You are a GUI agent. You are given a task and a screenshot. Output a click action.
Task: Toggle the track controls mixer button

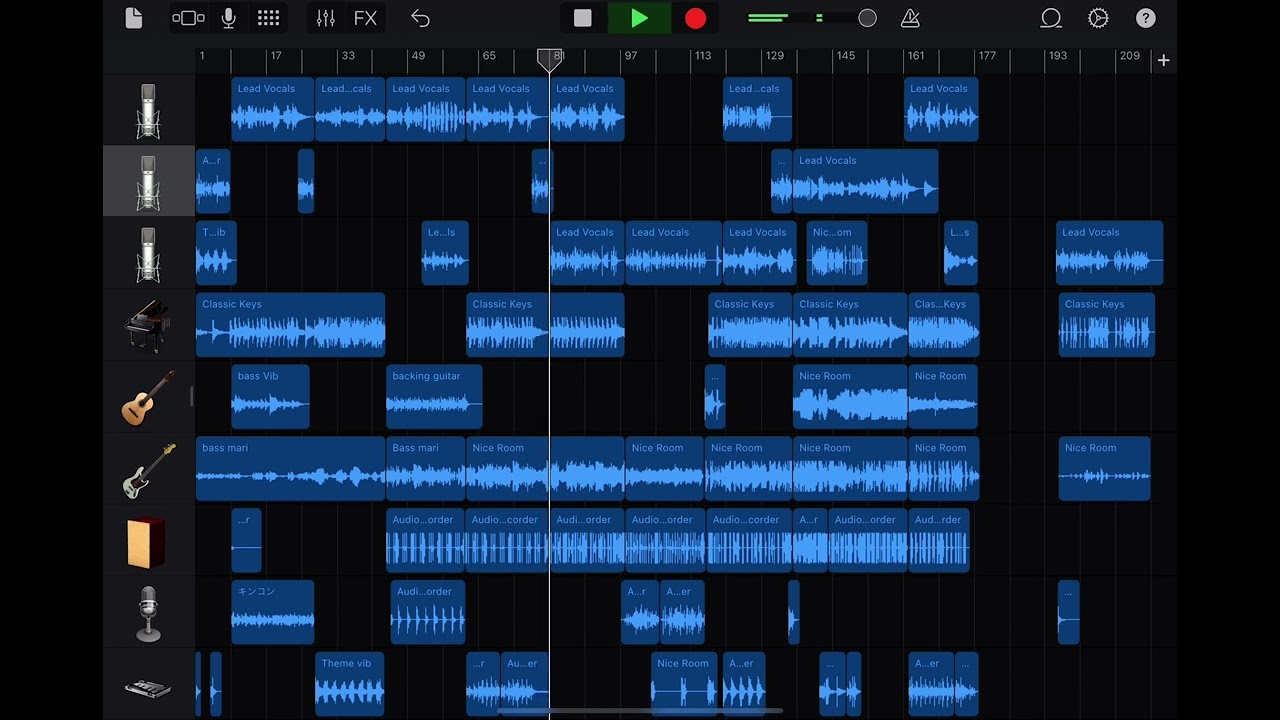coord(326,18)
